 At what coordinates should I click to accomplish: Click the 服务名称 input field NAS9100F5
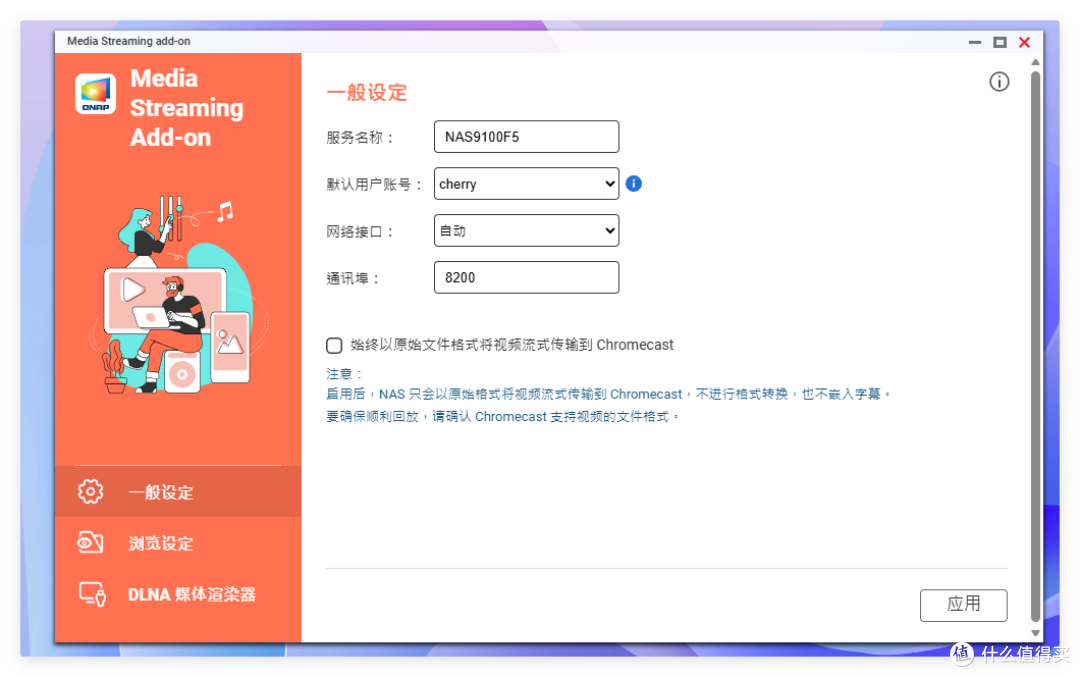pos(526,137)
